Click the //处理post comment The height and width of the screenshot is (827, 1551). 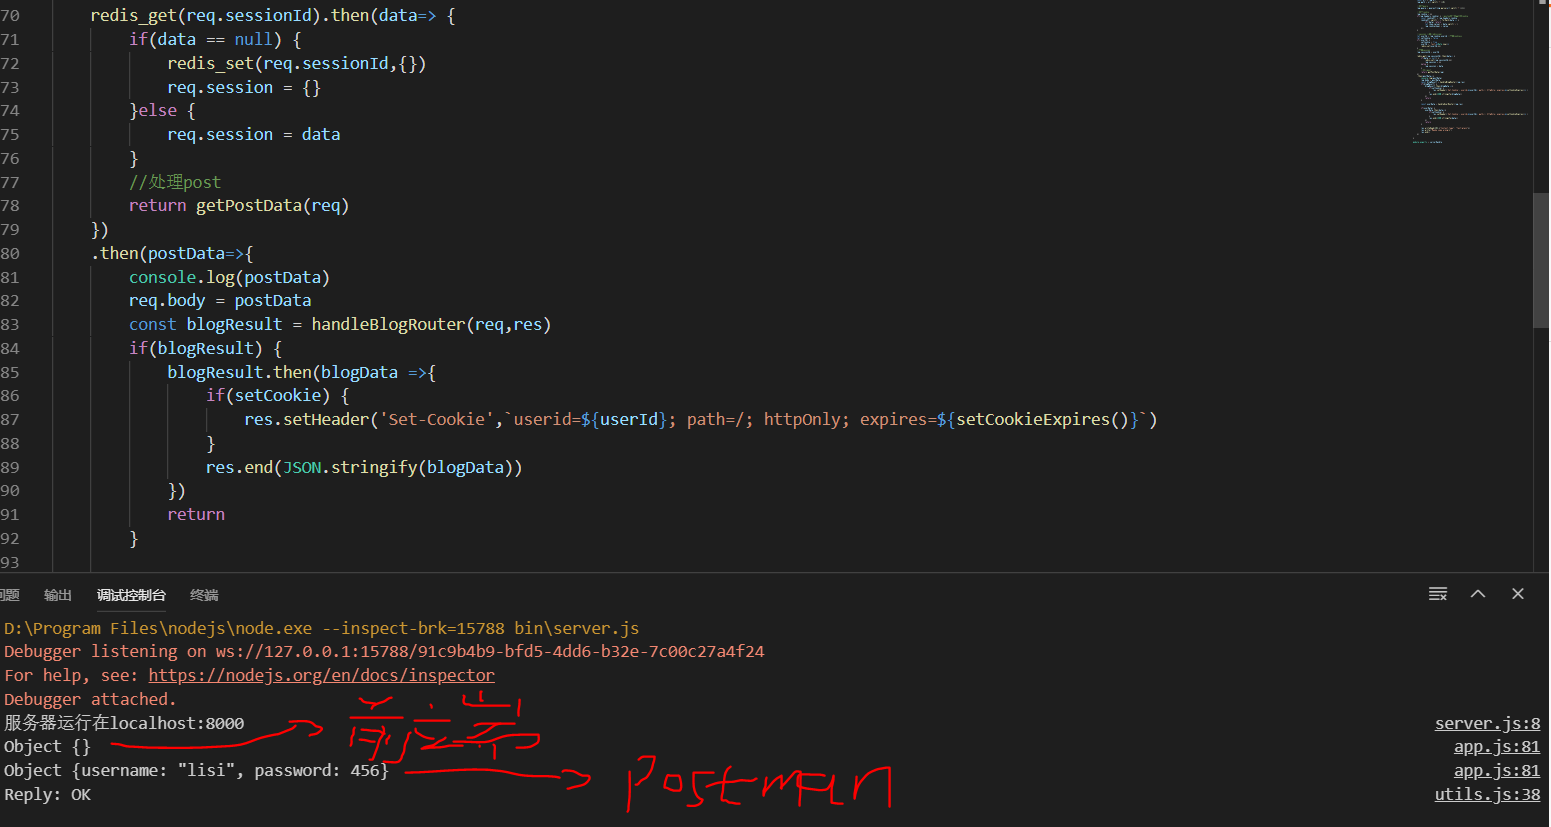[x=175, y=182]
